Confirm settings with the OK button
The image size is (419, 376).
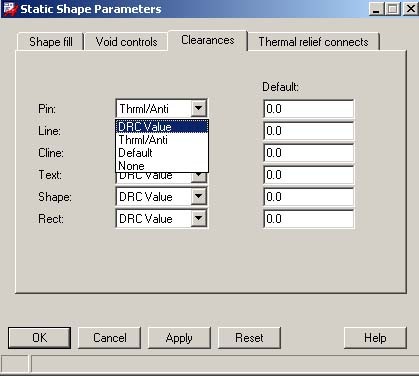(39, 338)
